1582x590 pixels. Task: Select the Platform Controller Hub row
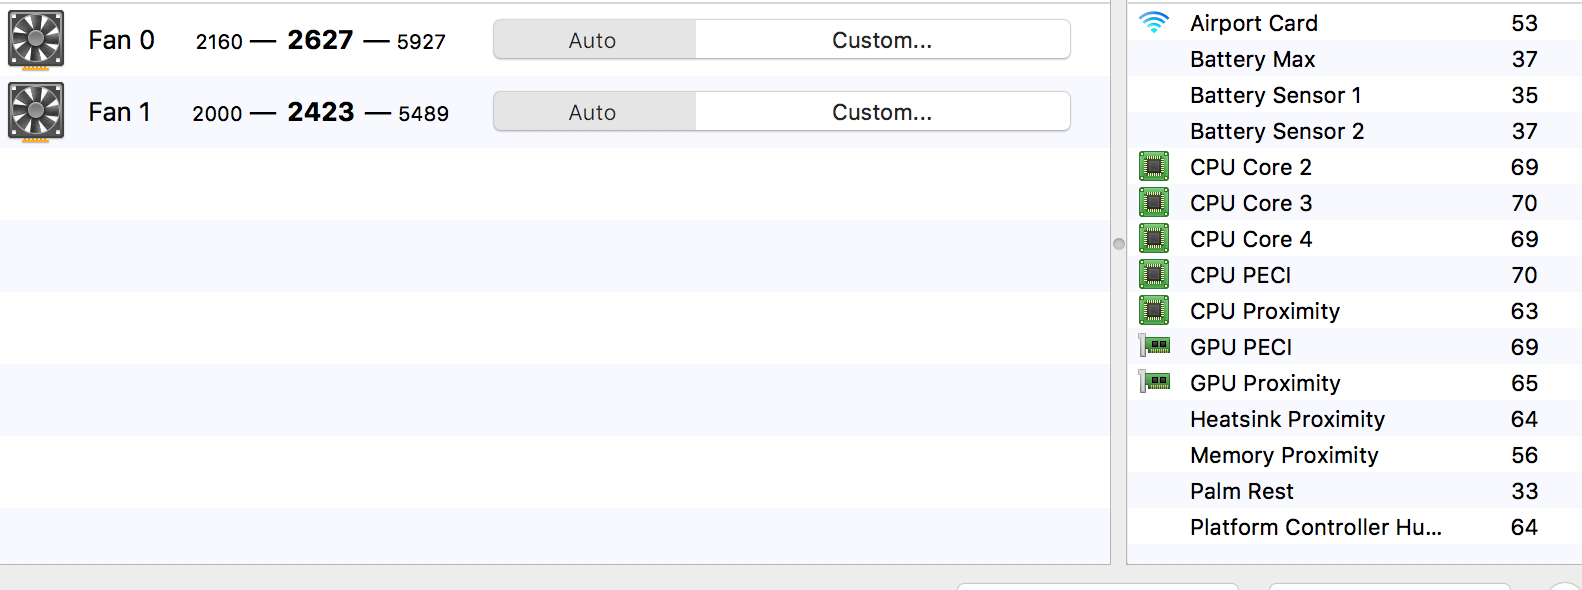[1354, 527]
